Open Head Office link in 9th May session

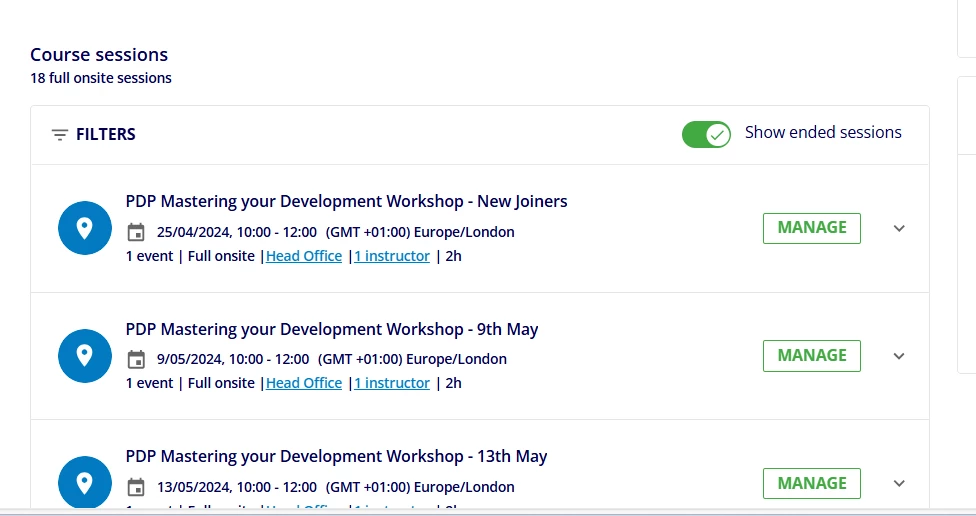(x=304, y=383)
